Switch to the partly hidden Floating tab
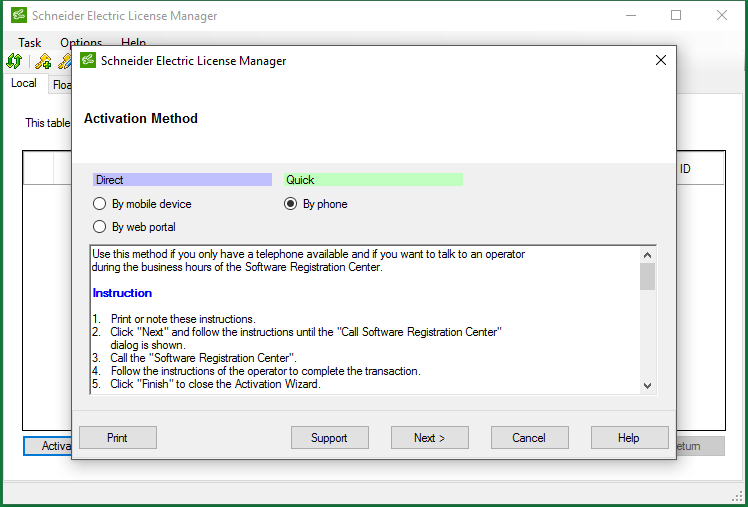Image resolution: width=748 pixels, height=507 pixels. (x=61, y=85)
